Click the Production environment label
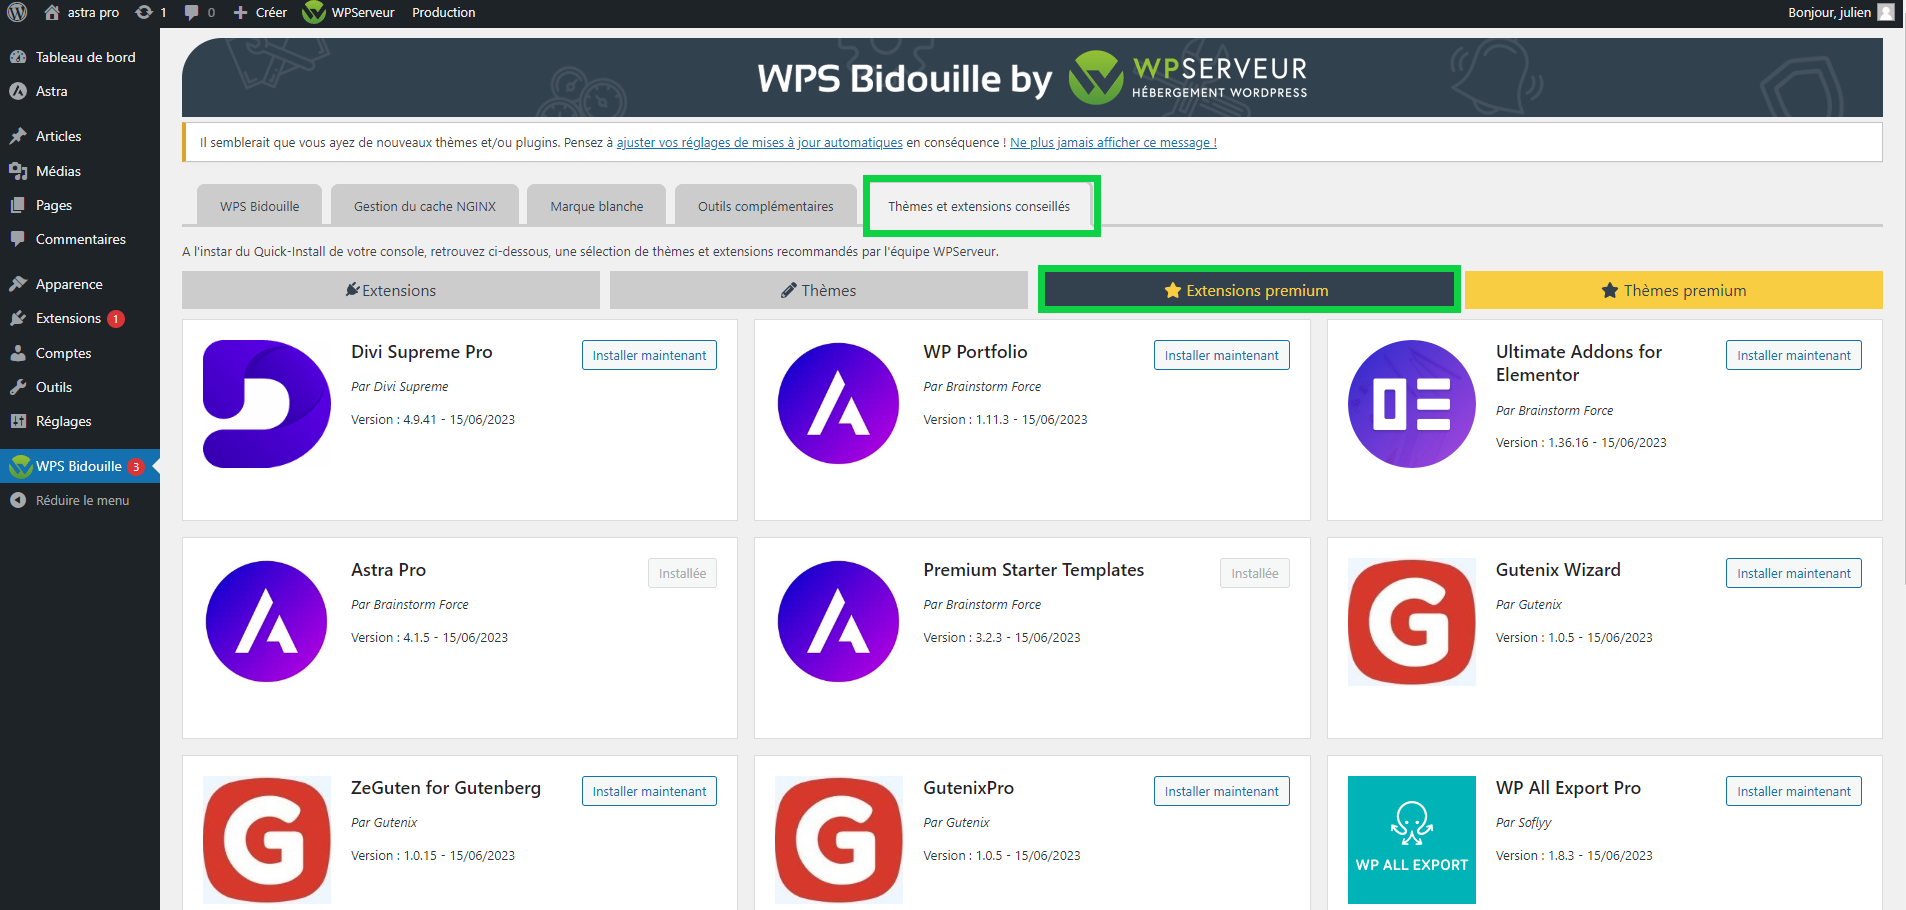The height and width of the screenshot is (910, 1906). 443,12
